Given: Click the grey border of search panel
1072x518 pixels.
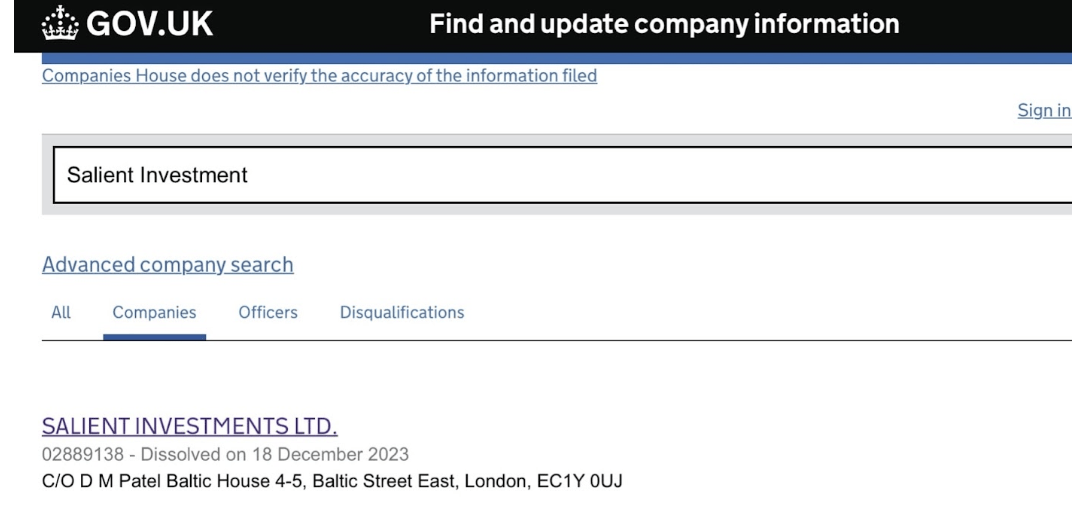Looking at the screenshot, I should (557, 140).
